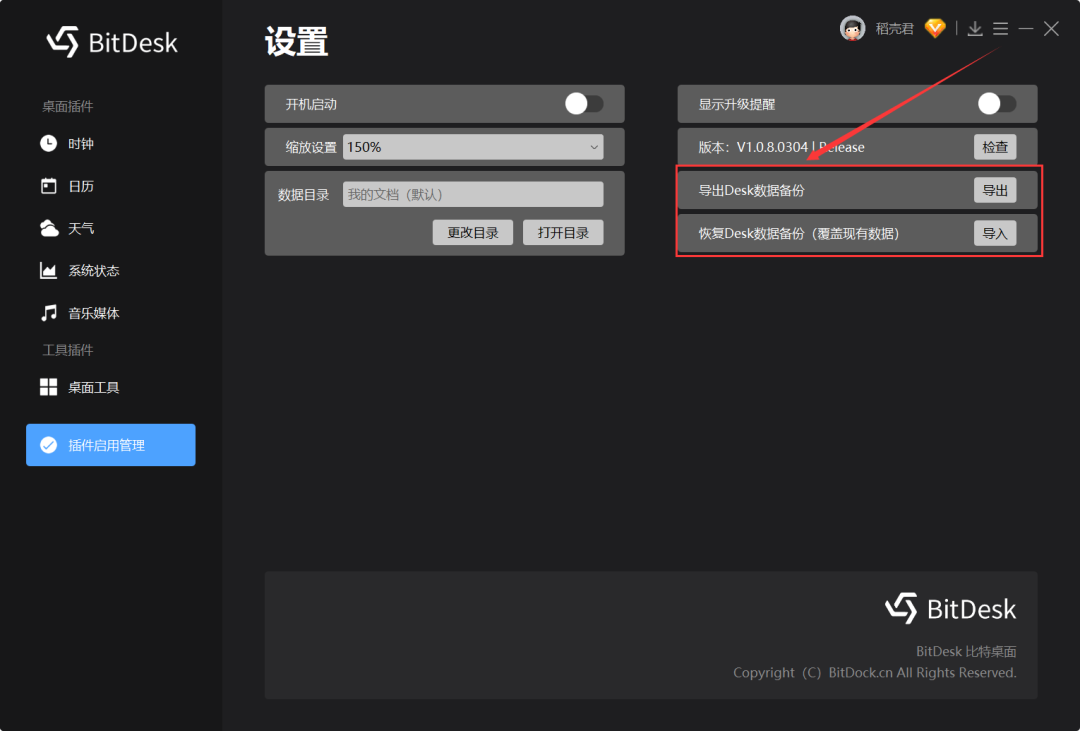Expand the hamburger menu at top right

[1000, 28]
